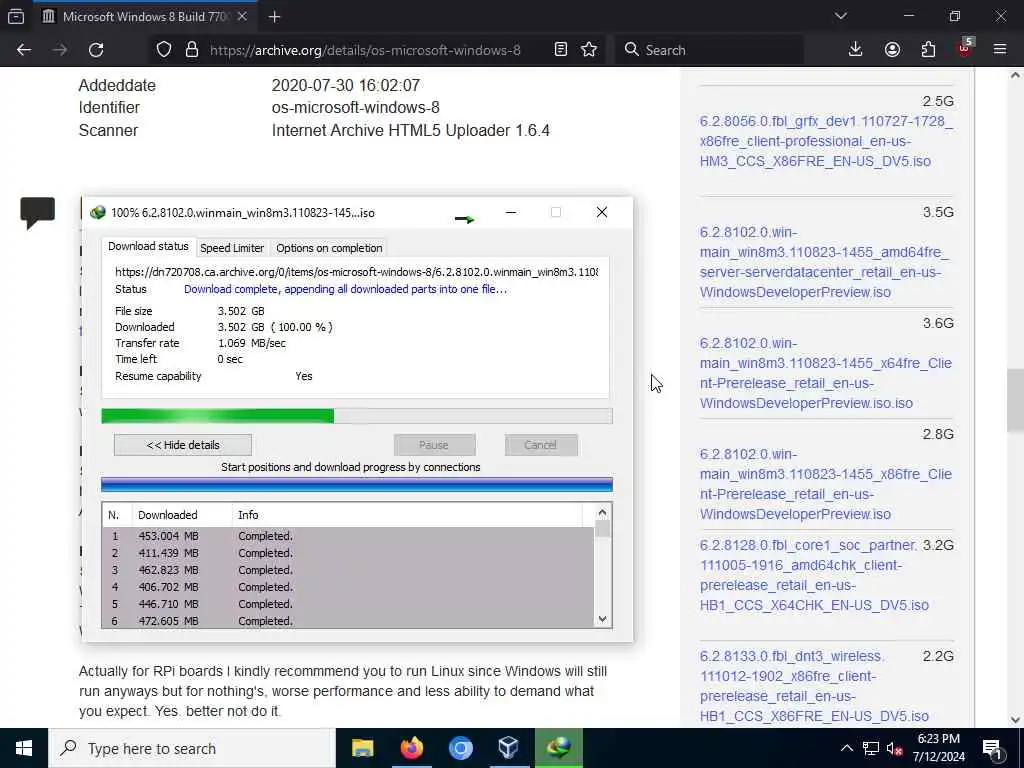Click the Downloaded column header
The image size is (1024, 768).
[182, 515]
